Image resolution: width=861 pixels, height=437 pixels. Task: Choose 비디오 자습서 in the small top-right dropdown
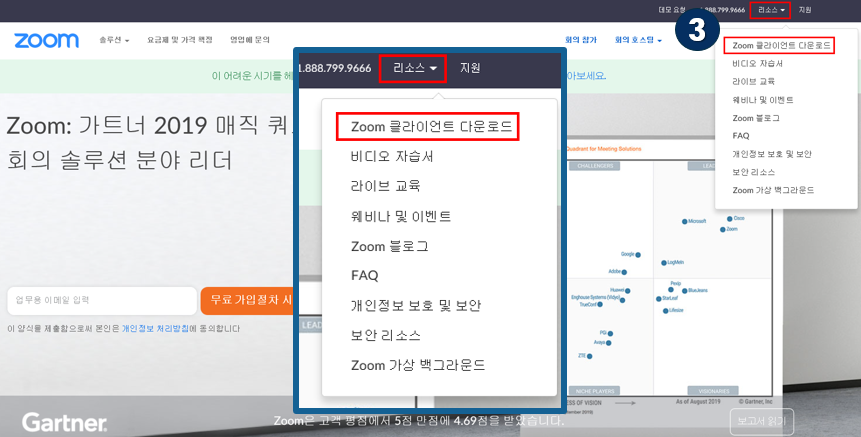tap(757, 64)
